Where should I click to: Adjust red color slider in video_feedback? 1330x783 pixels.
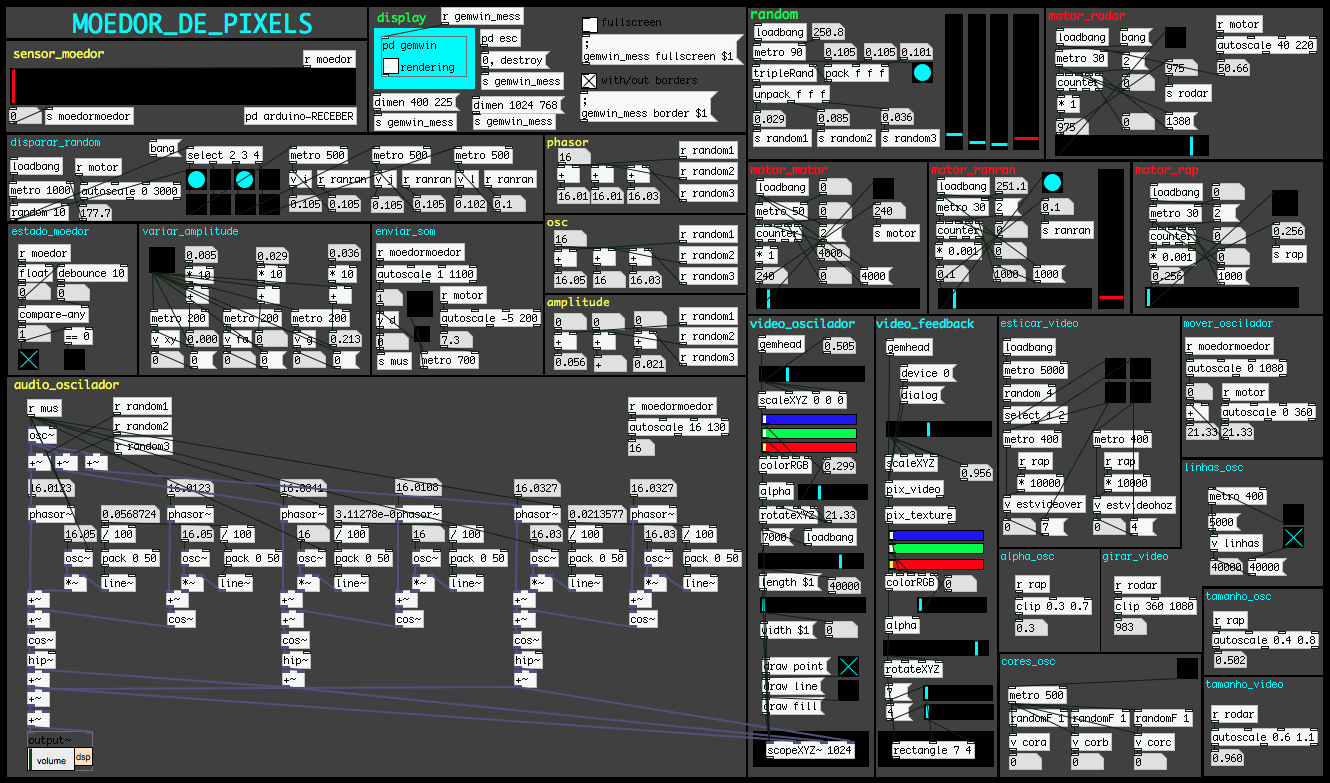936,563
